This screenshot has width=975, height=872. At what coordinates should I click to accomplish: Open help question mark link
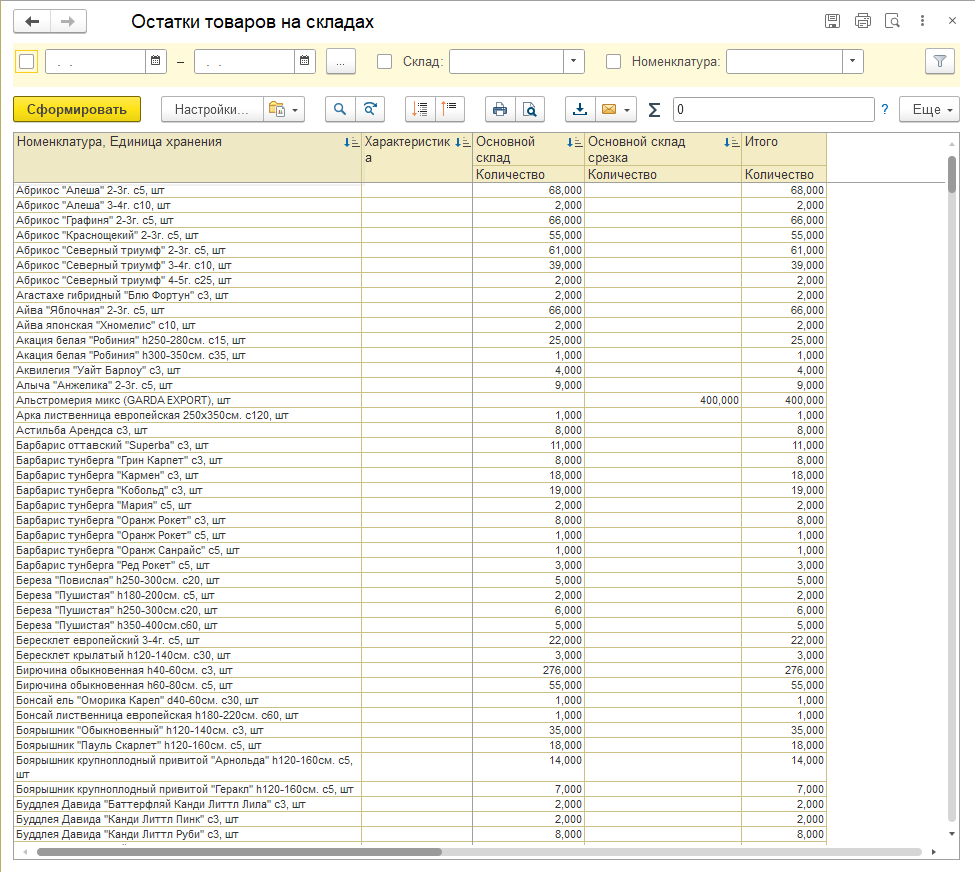coord(885,110)
